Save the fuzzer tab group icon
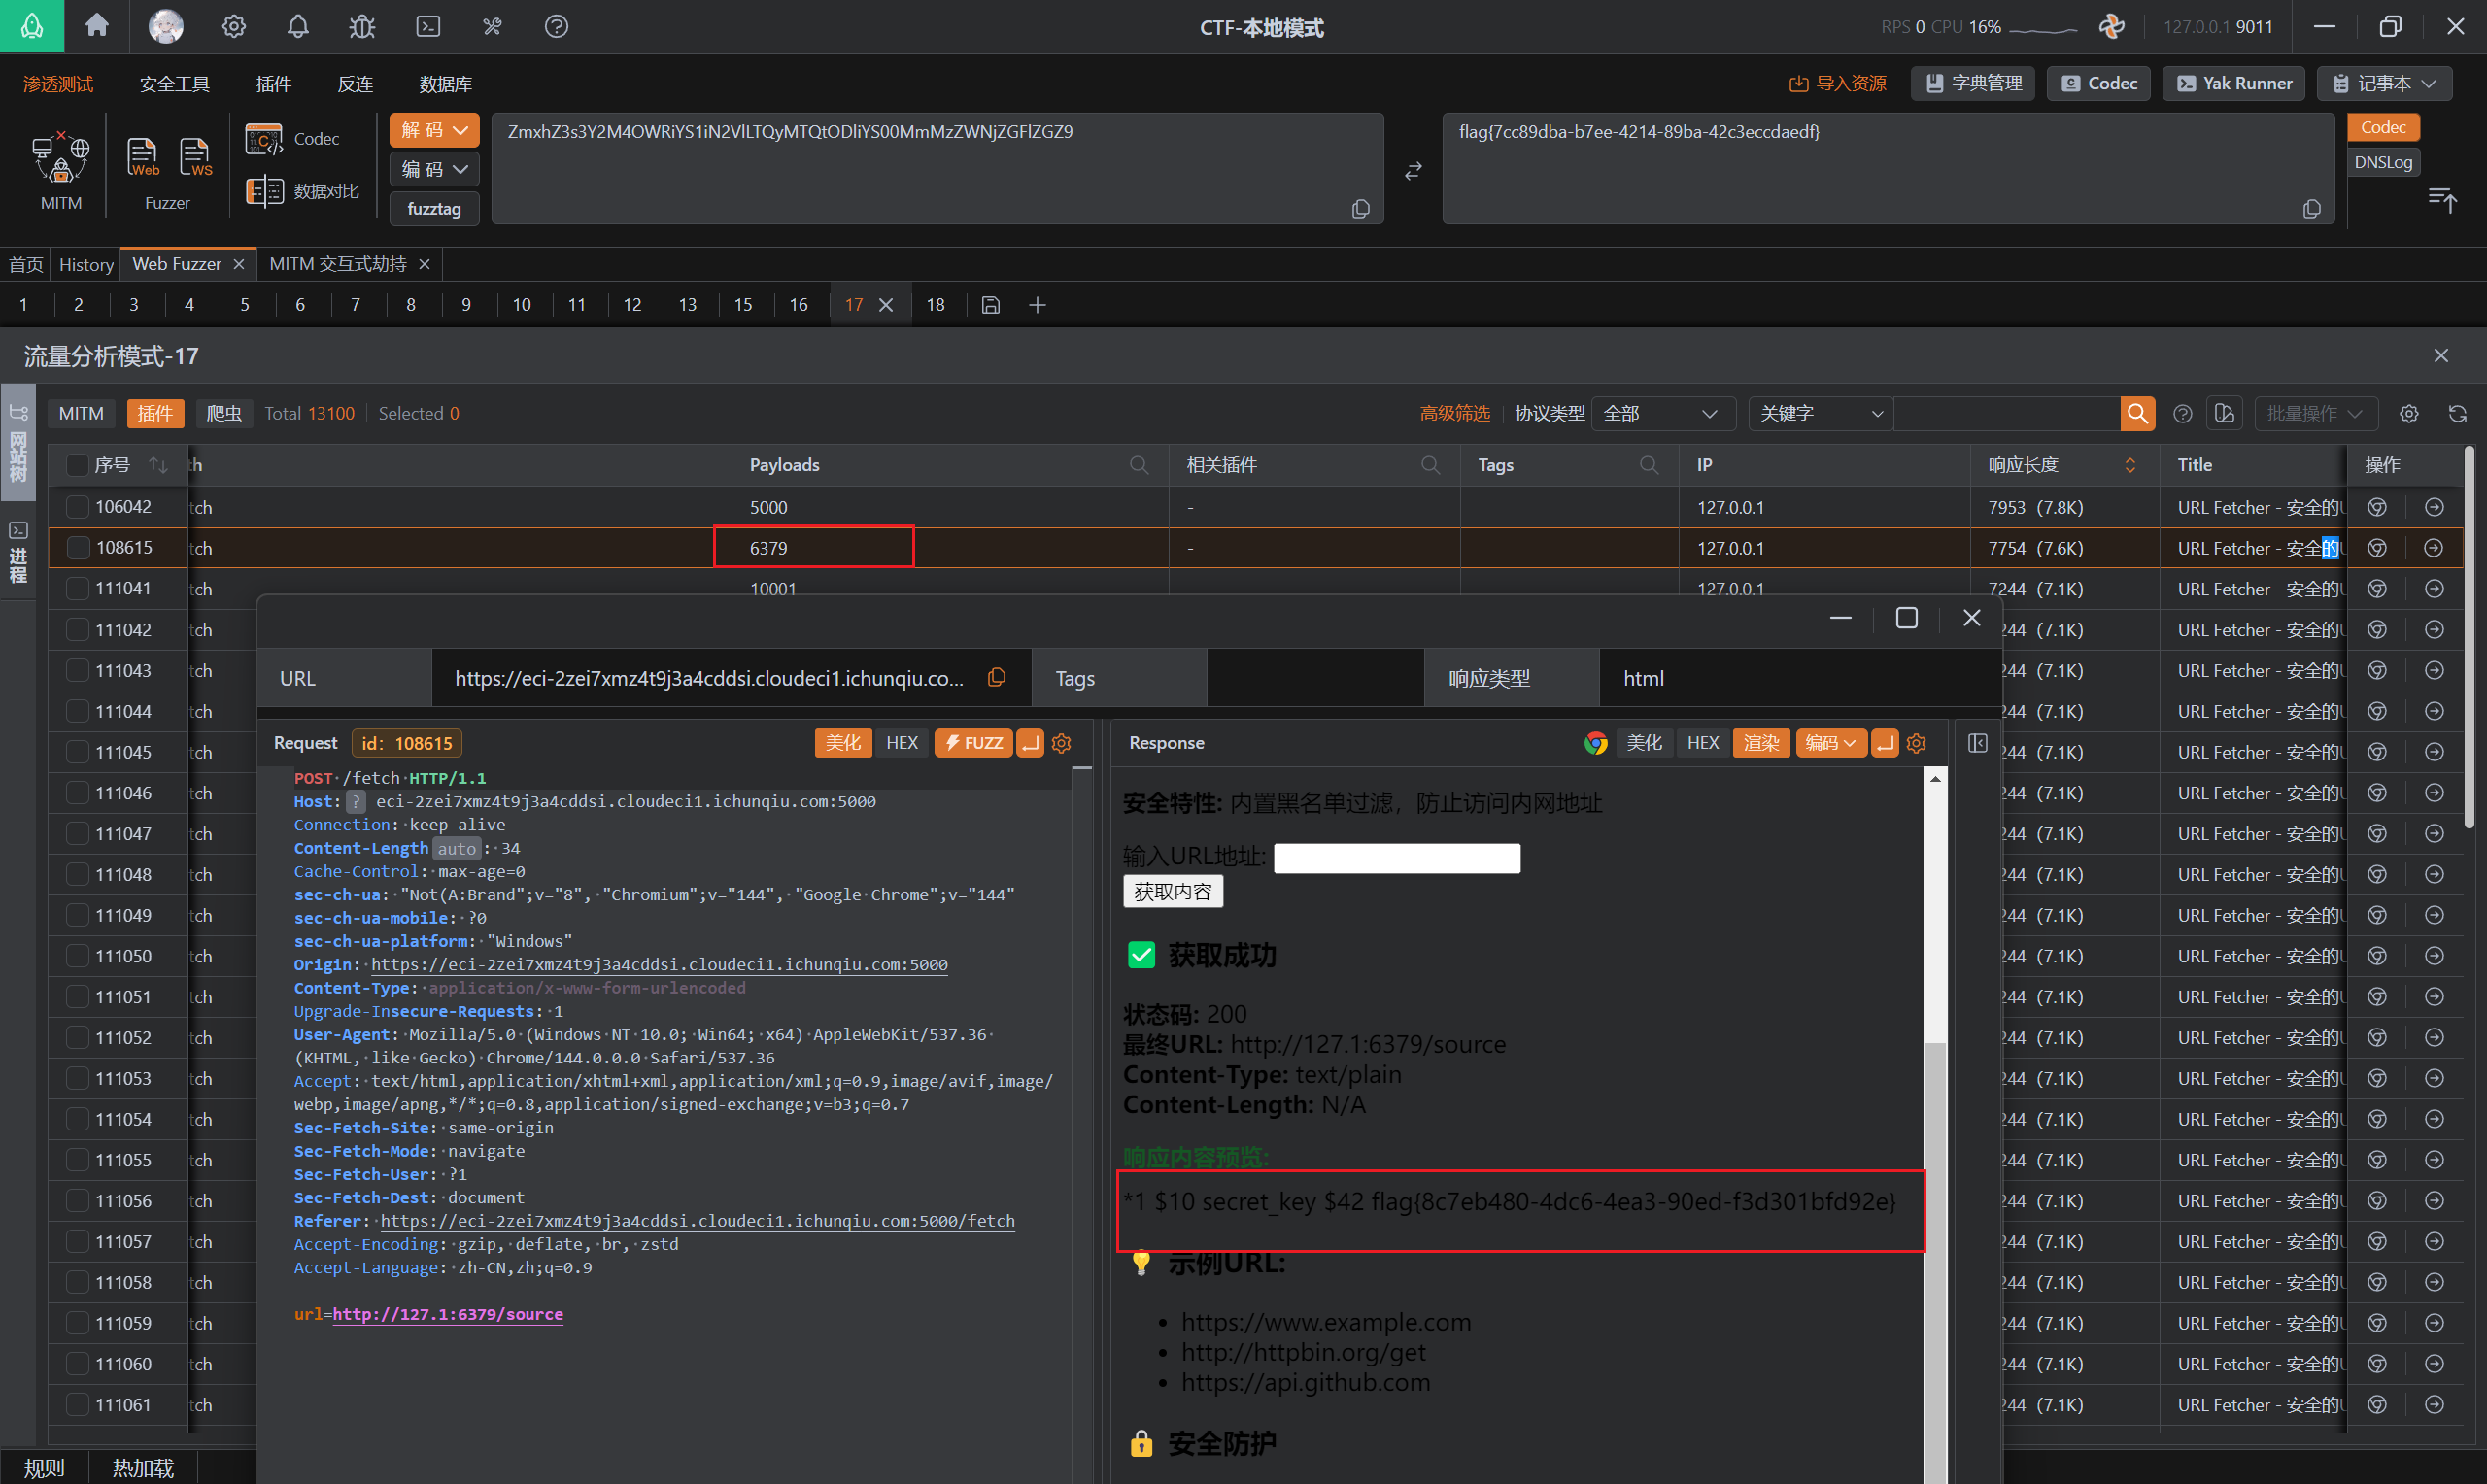The height and width of the screenshot is (1484, 2487). (x=990, y=304)
